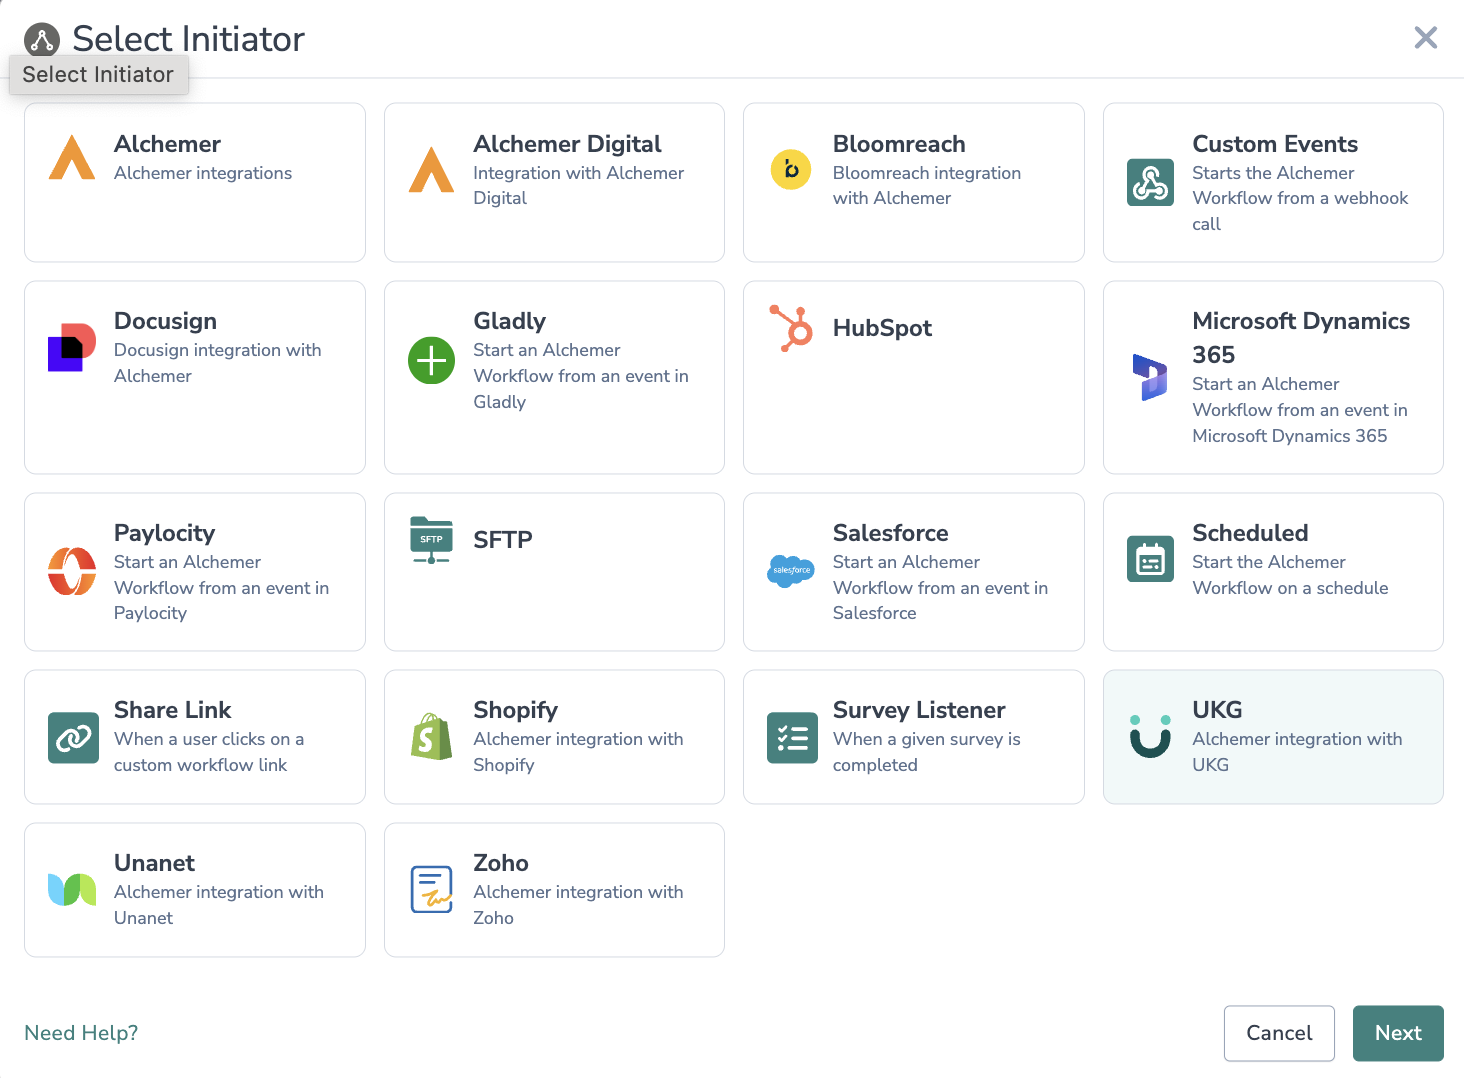
Task: Pick the Paylocity card title
Action: click(x=164, y=533)
